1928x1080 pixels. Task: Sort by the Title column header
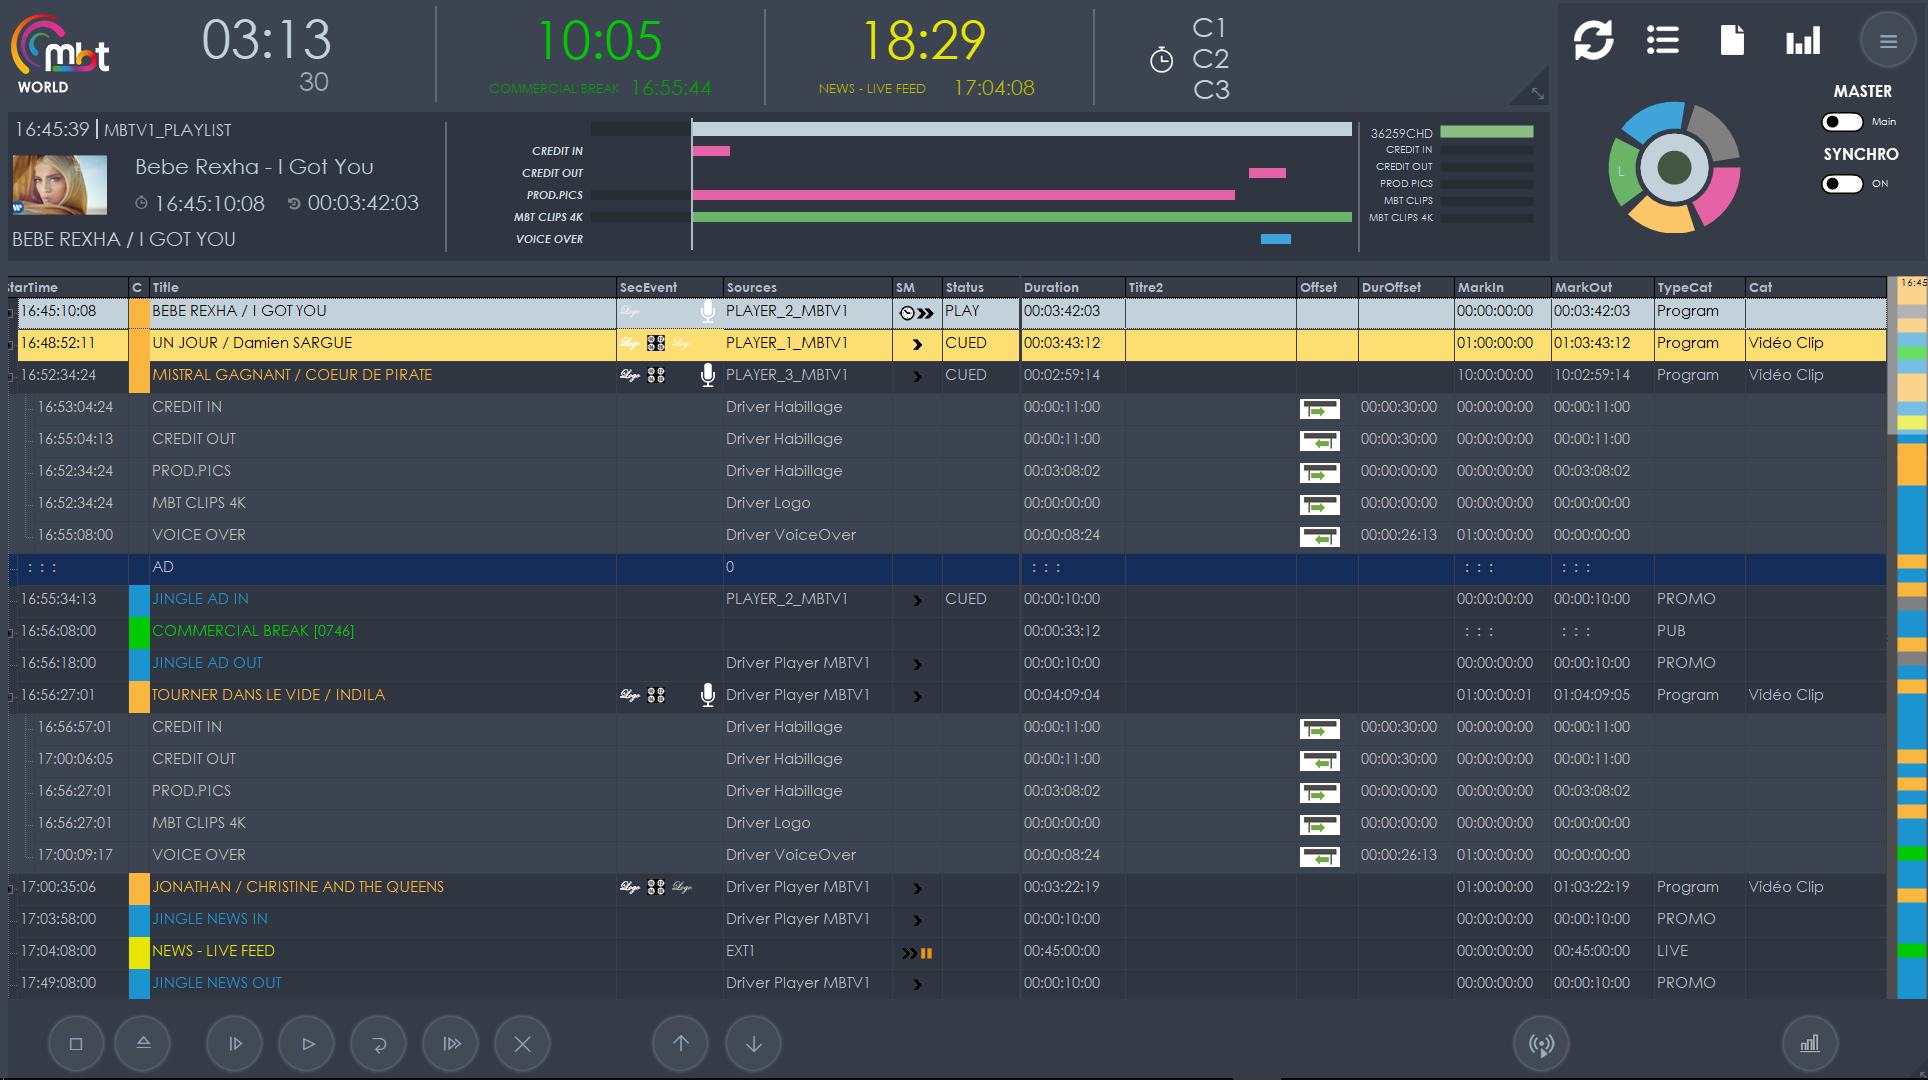click(x=382, y=287)
